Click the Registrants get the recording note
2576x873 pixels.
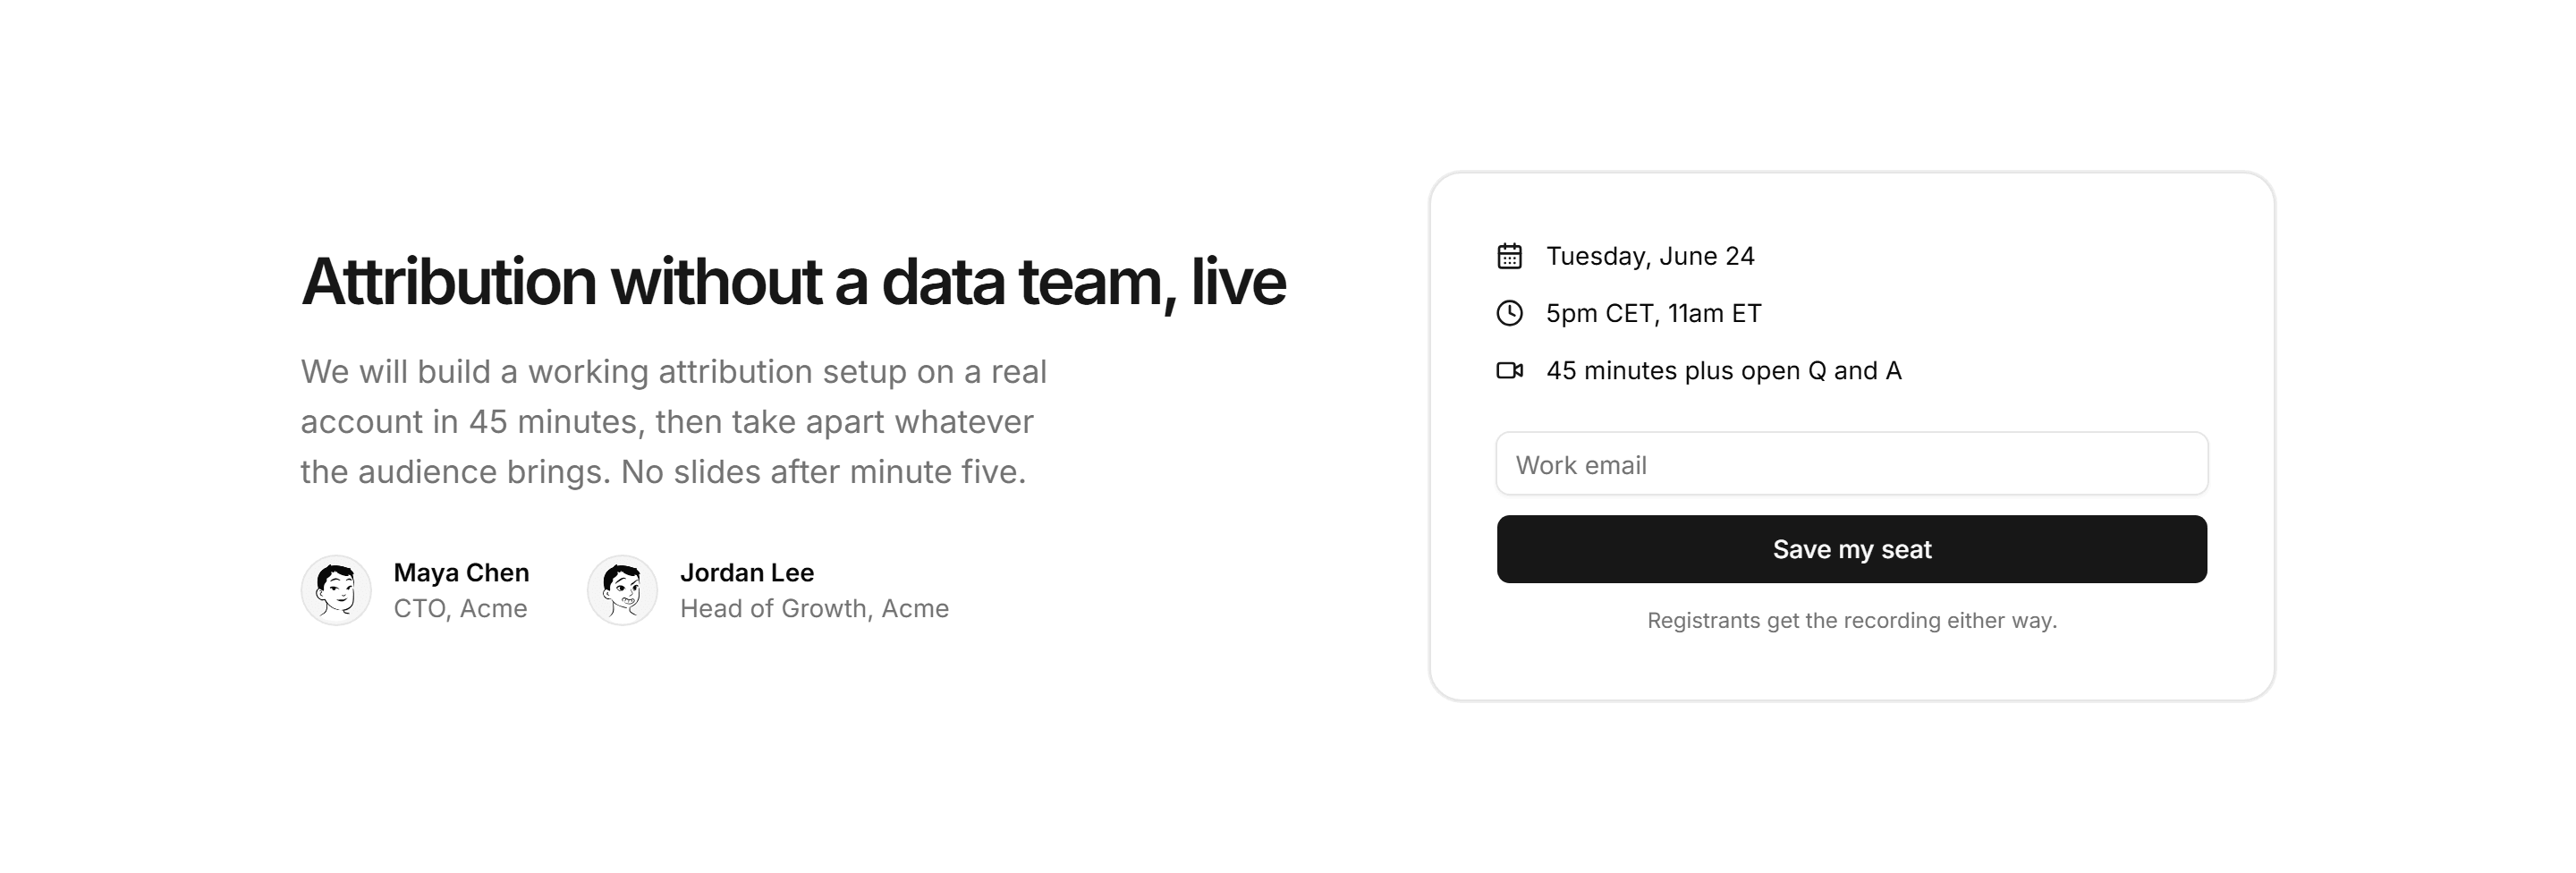pos(1852,620)
